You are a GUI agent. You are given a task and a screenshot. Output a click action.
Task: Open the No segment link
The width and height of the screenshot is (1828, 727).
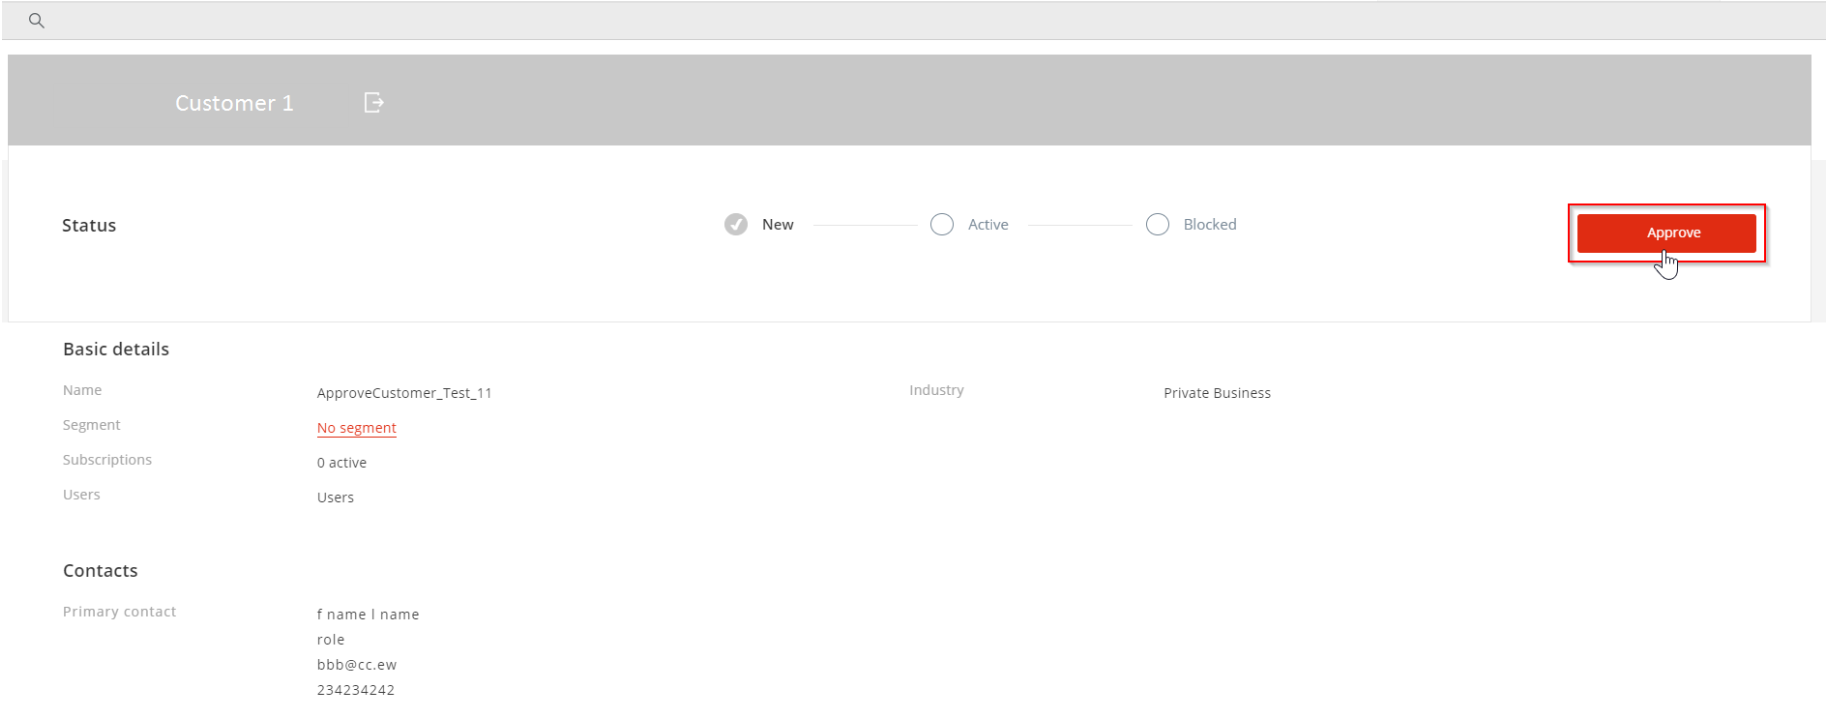(357, 428)
